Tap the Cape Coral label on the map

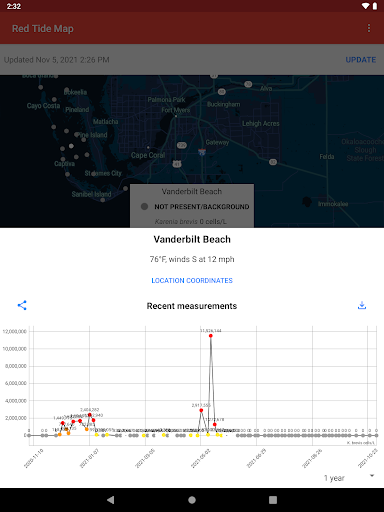tap(148, 155)
